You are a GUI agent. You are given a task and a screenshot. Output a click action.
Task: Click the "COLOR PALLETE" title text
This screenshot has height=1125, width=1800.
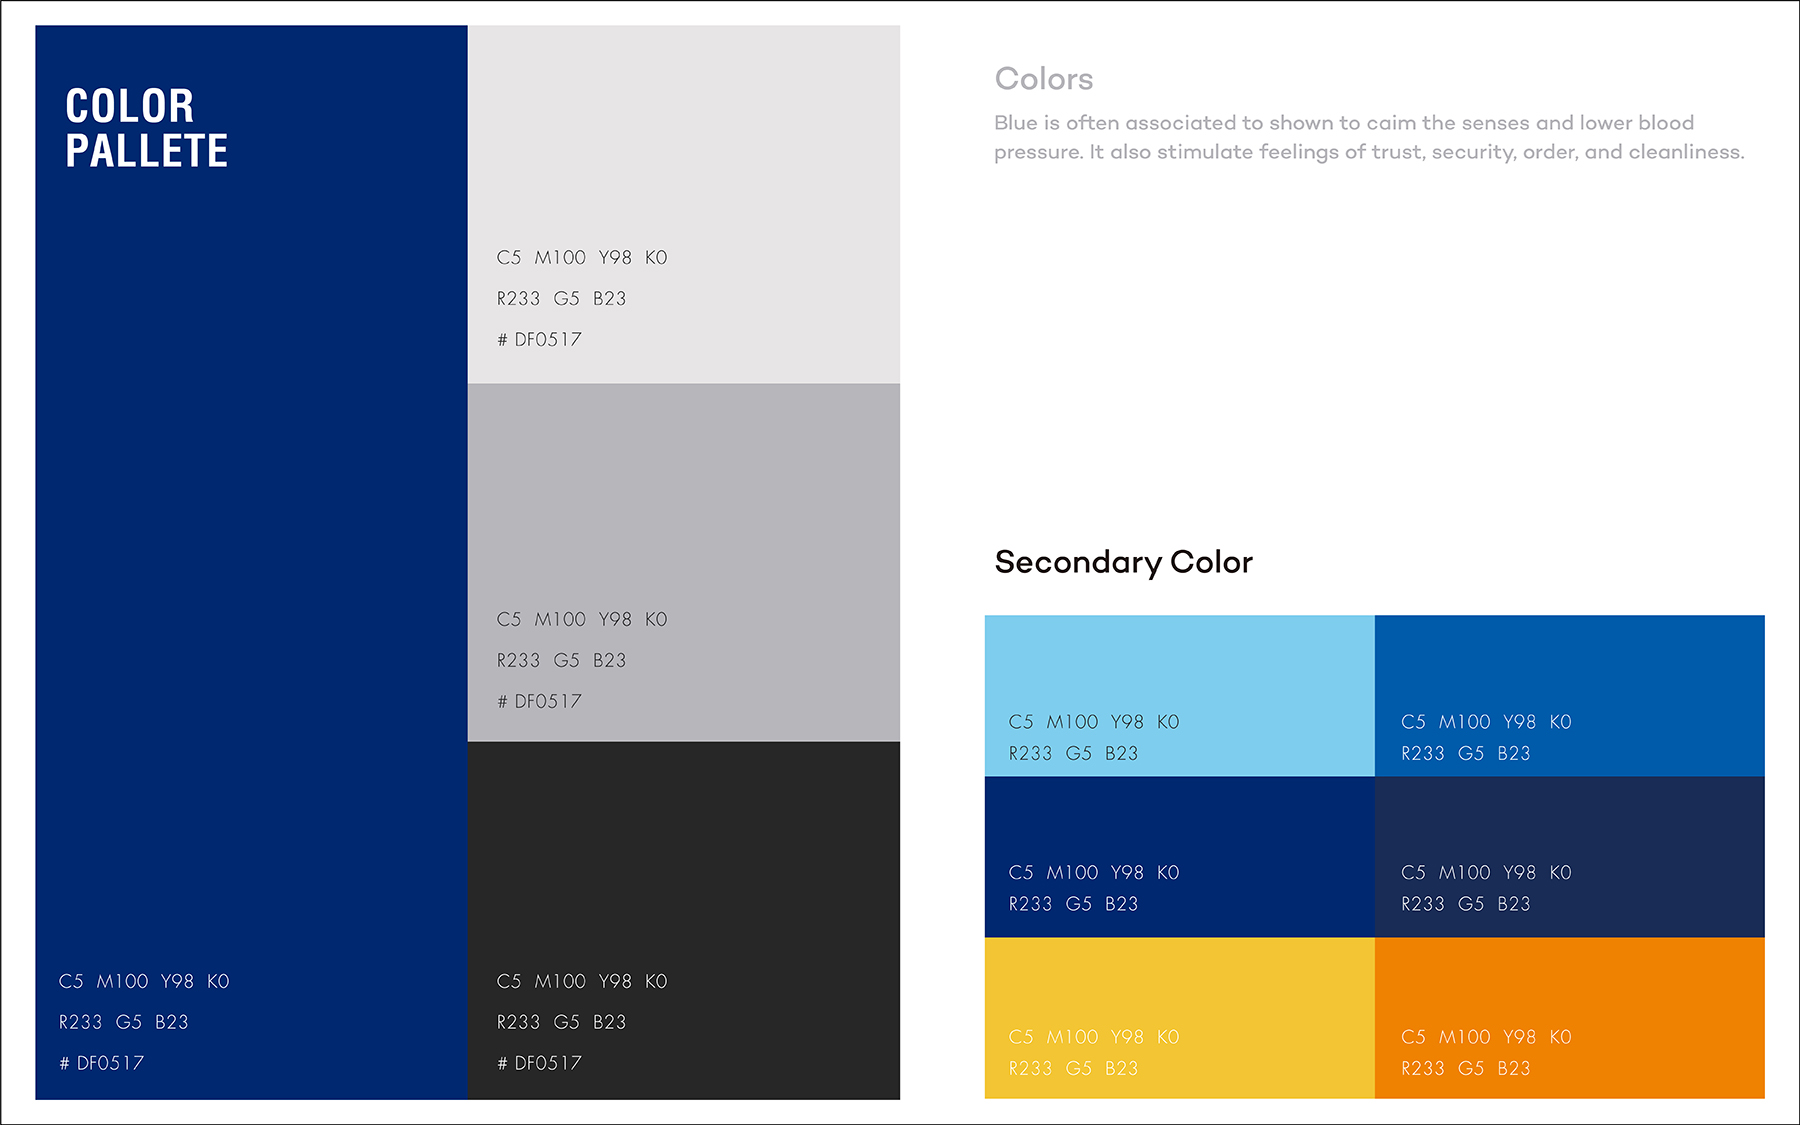coord(147,128)
